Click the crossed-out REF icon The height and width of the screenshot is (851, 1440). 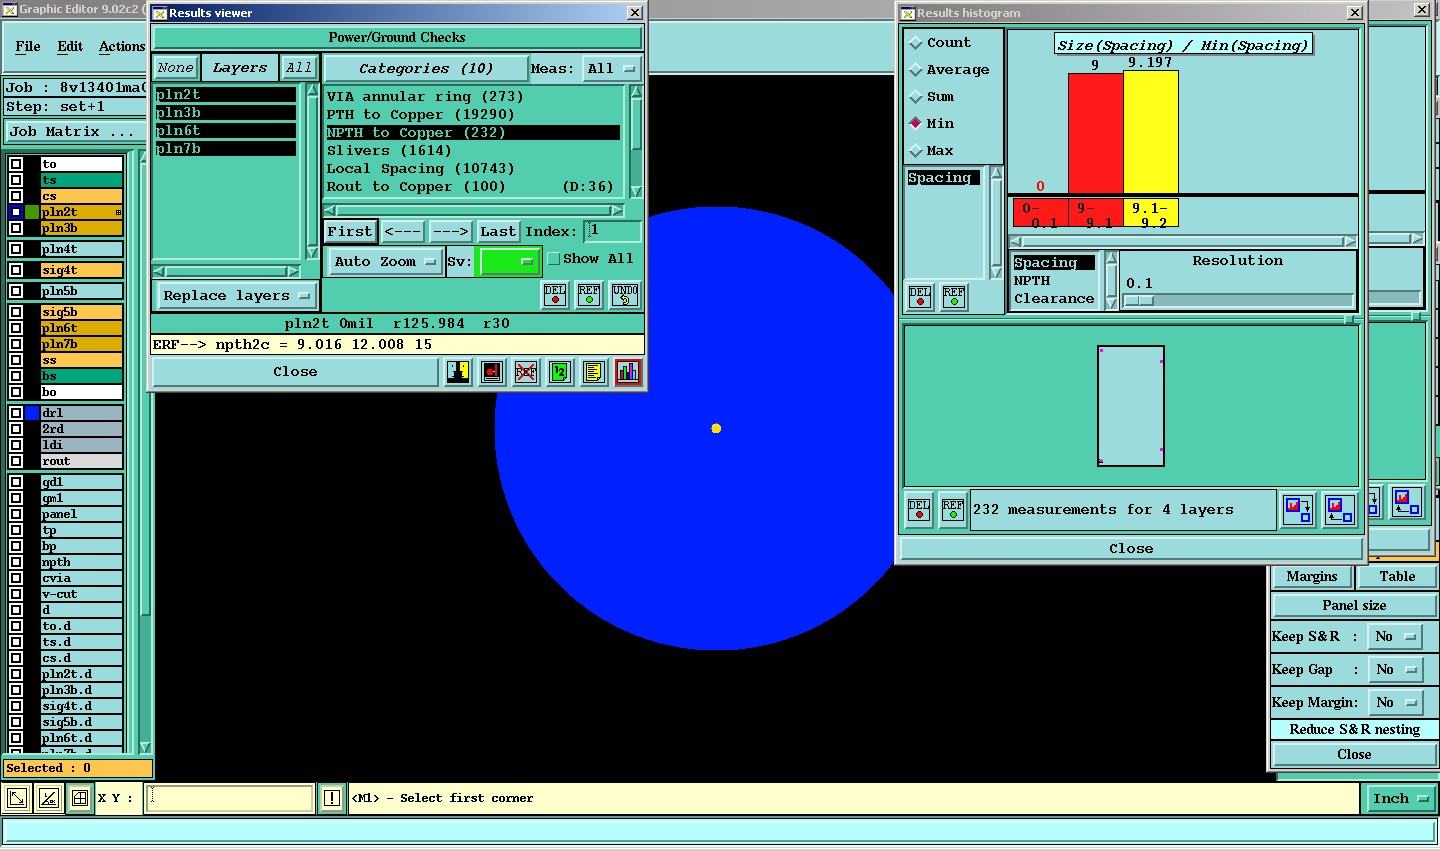point(526,372)
